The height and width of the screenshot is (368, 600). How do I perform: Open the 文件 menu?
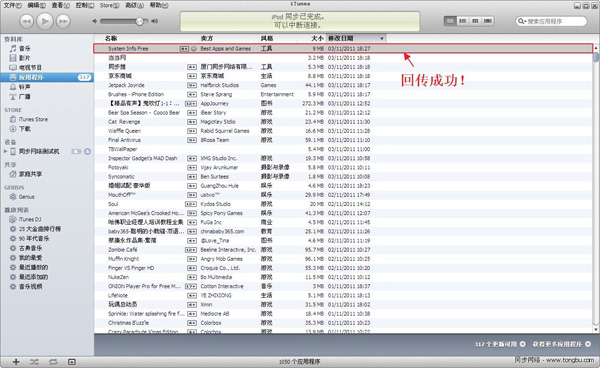12,5
